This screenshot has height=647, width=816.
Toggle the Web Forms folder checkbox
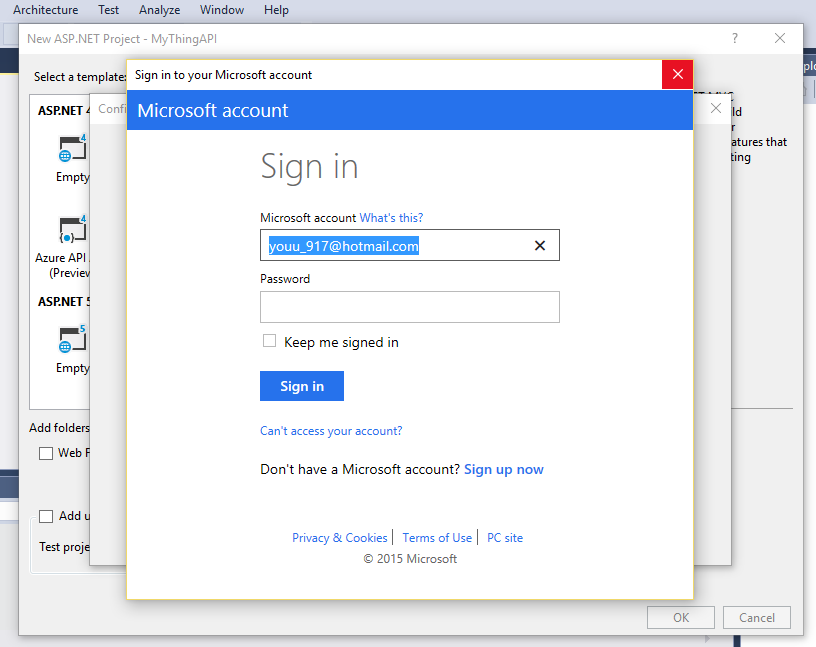[x=46, y=453]
